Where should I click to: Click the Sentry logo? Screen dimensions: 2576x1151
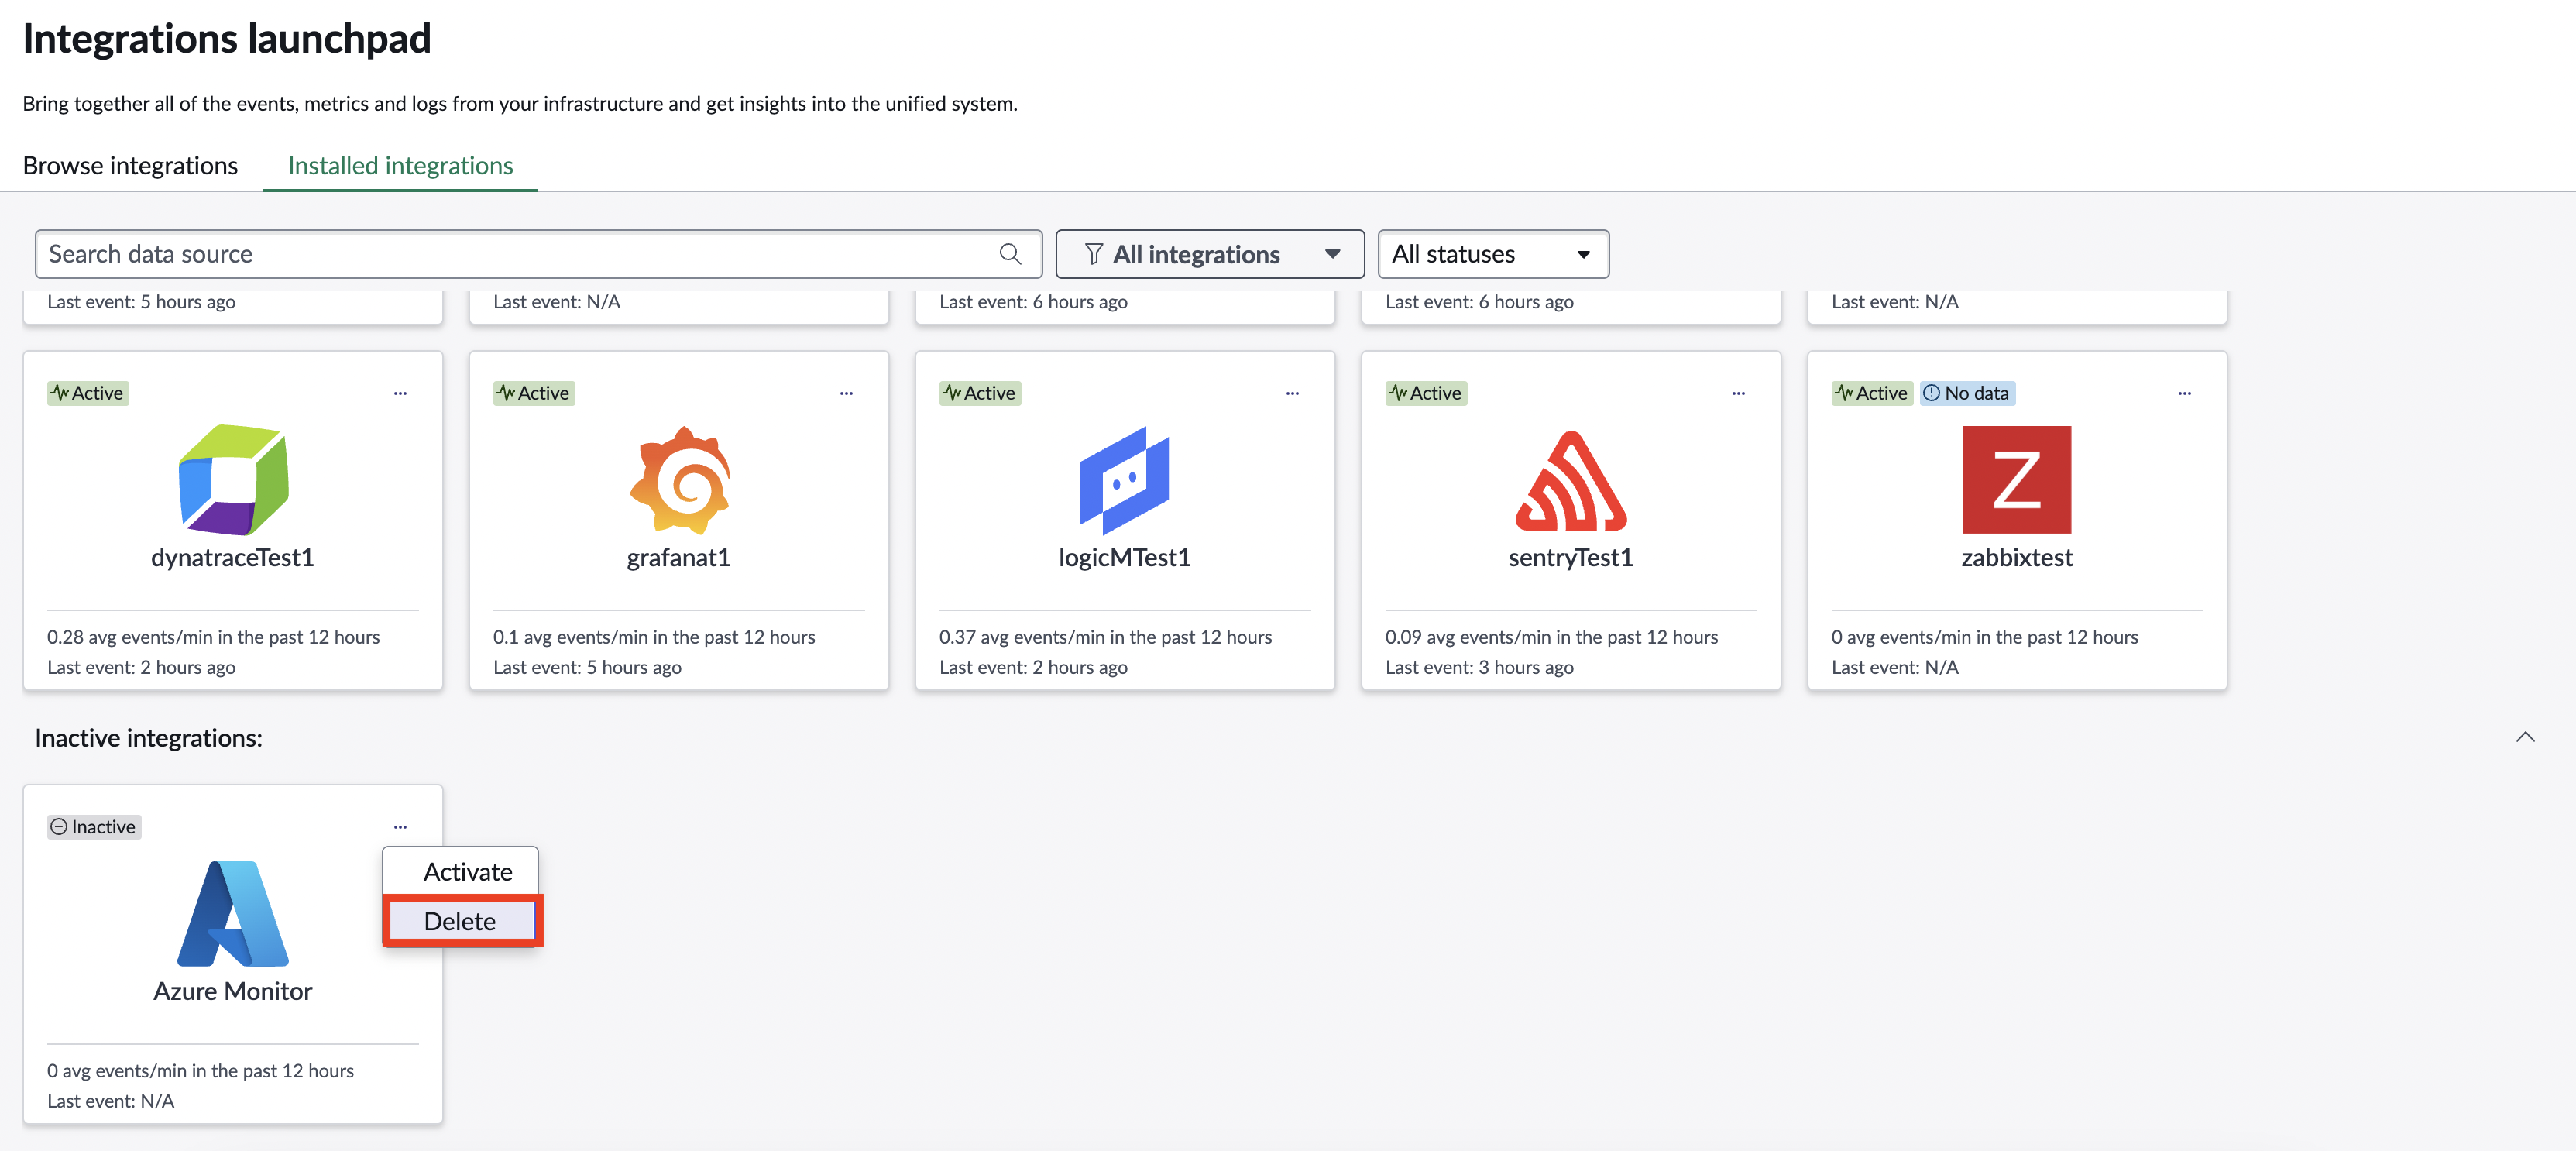[x=1571, y=480]
